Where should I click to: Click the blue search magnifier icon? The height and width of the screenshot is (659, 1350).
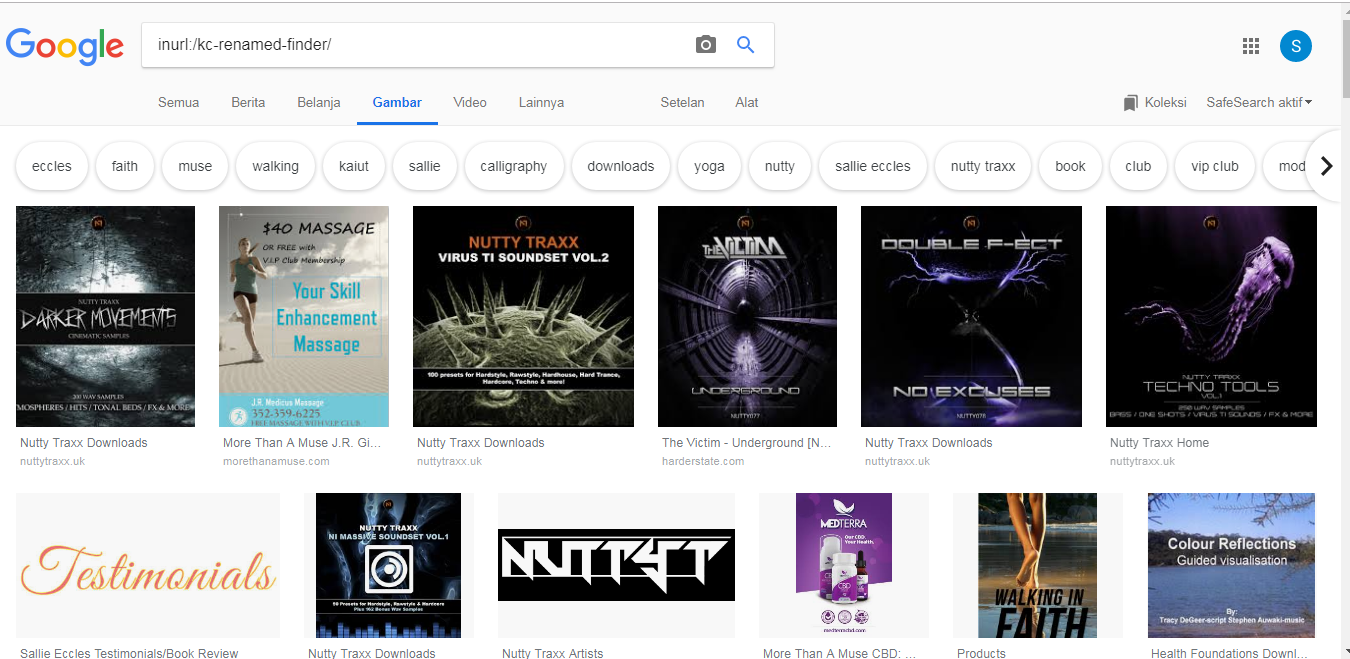(x=745, y=44)
